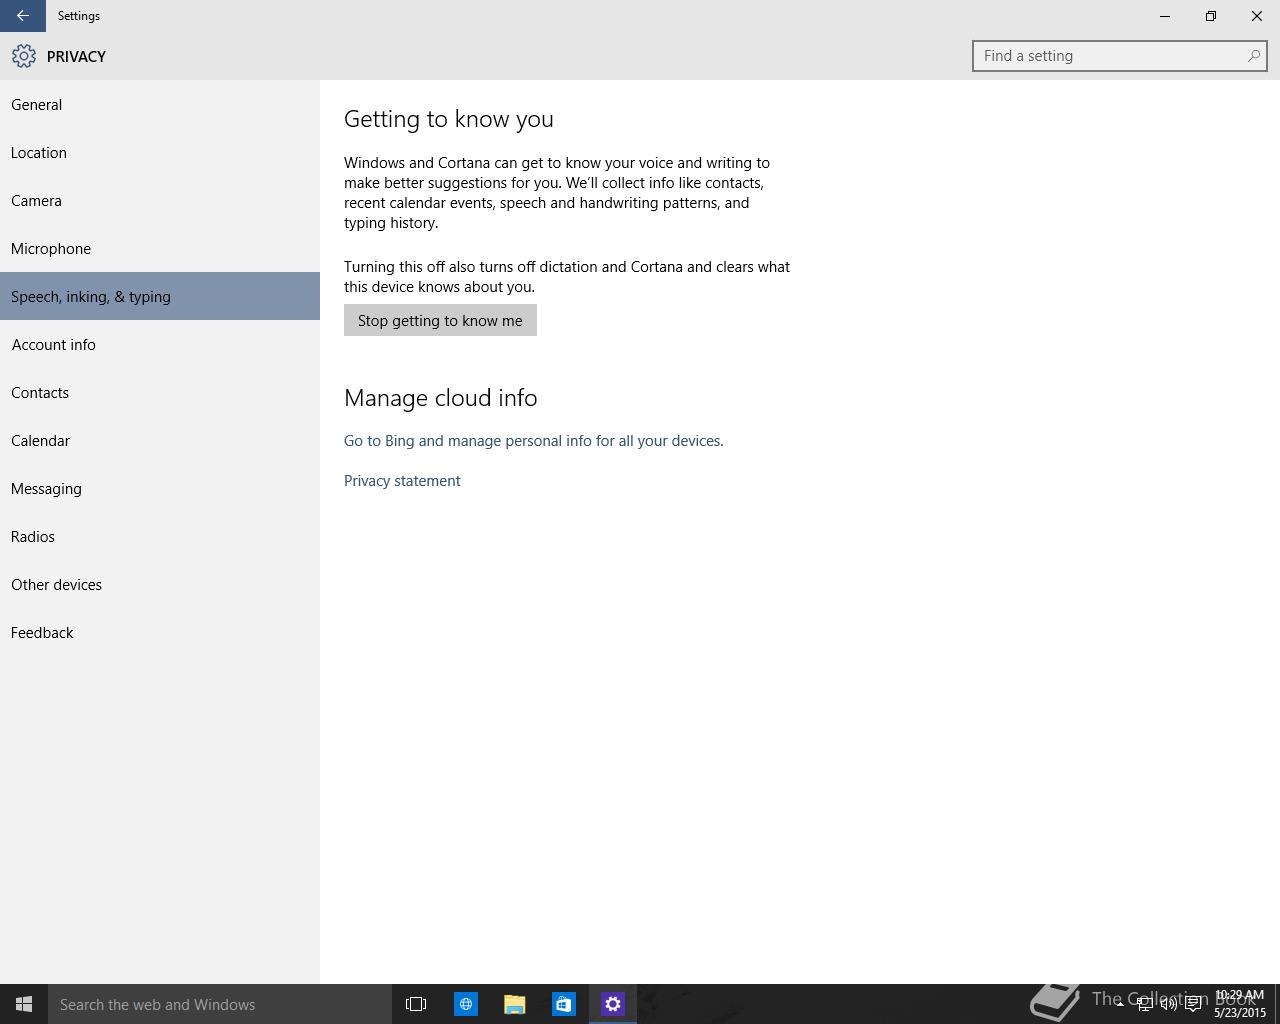Select Microphone in the sidebar
Image resolution: width=1280 pixels, height=1024 pixels.
[160, 248]
